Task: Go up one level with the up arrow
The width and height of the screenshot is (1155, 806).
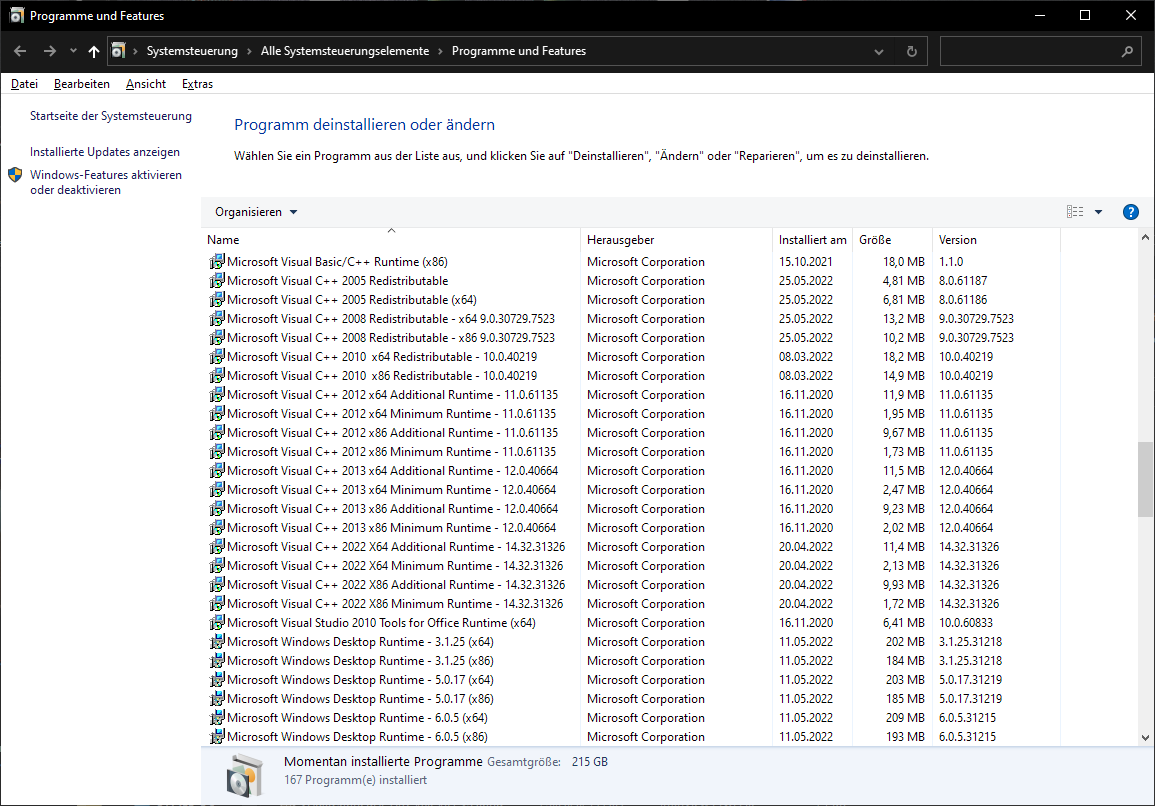Action: [94, 52]
